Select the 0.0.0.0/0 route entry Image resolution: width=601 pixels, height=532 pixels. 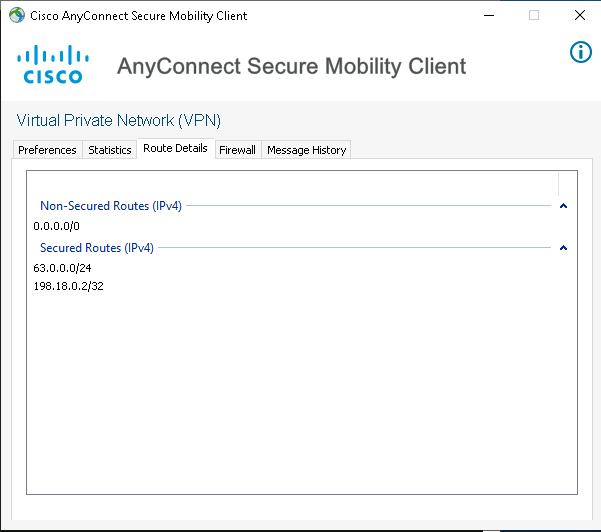pyautogui.click(x=56, y=226)
